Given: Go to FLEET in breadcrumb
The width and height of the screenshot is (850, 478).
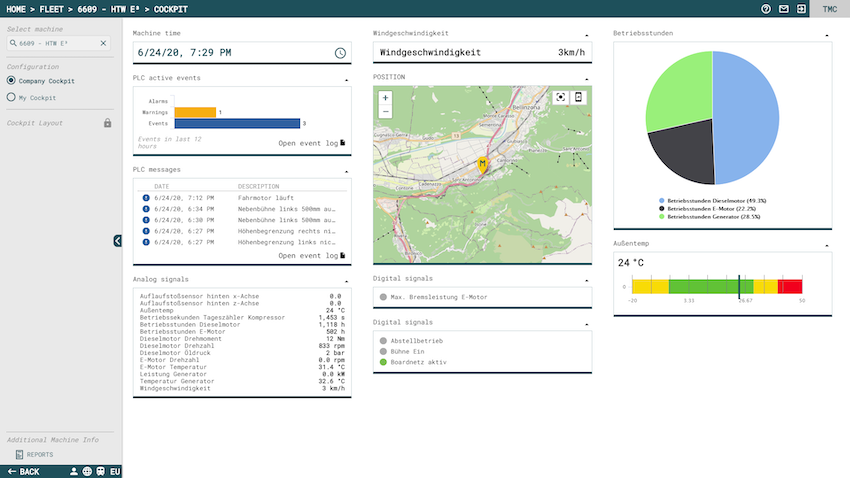Looking at the screenshot, I should tap(51, 9).
